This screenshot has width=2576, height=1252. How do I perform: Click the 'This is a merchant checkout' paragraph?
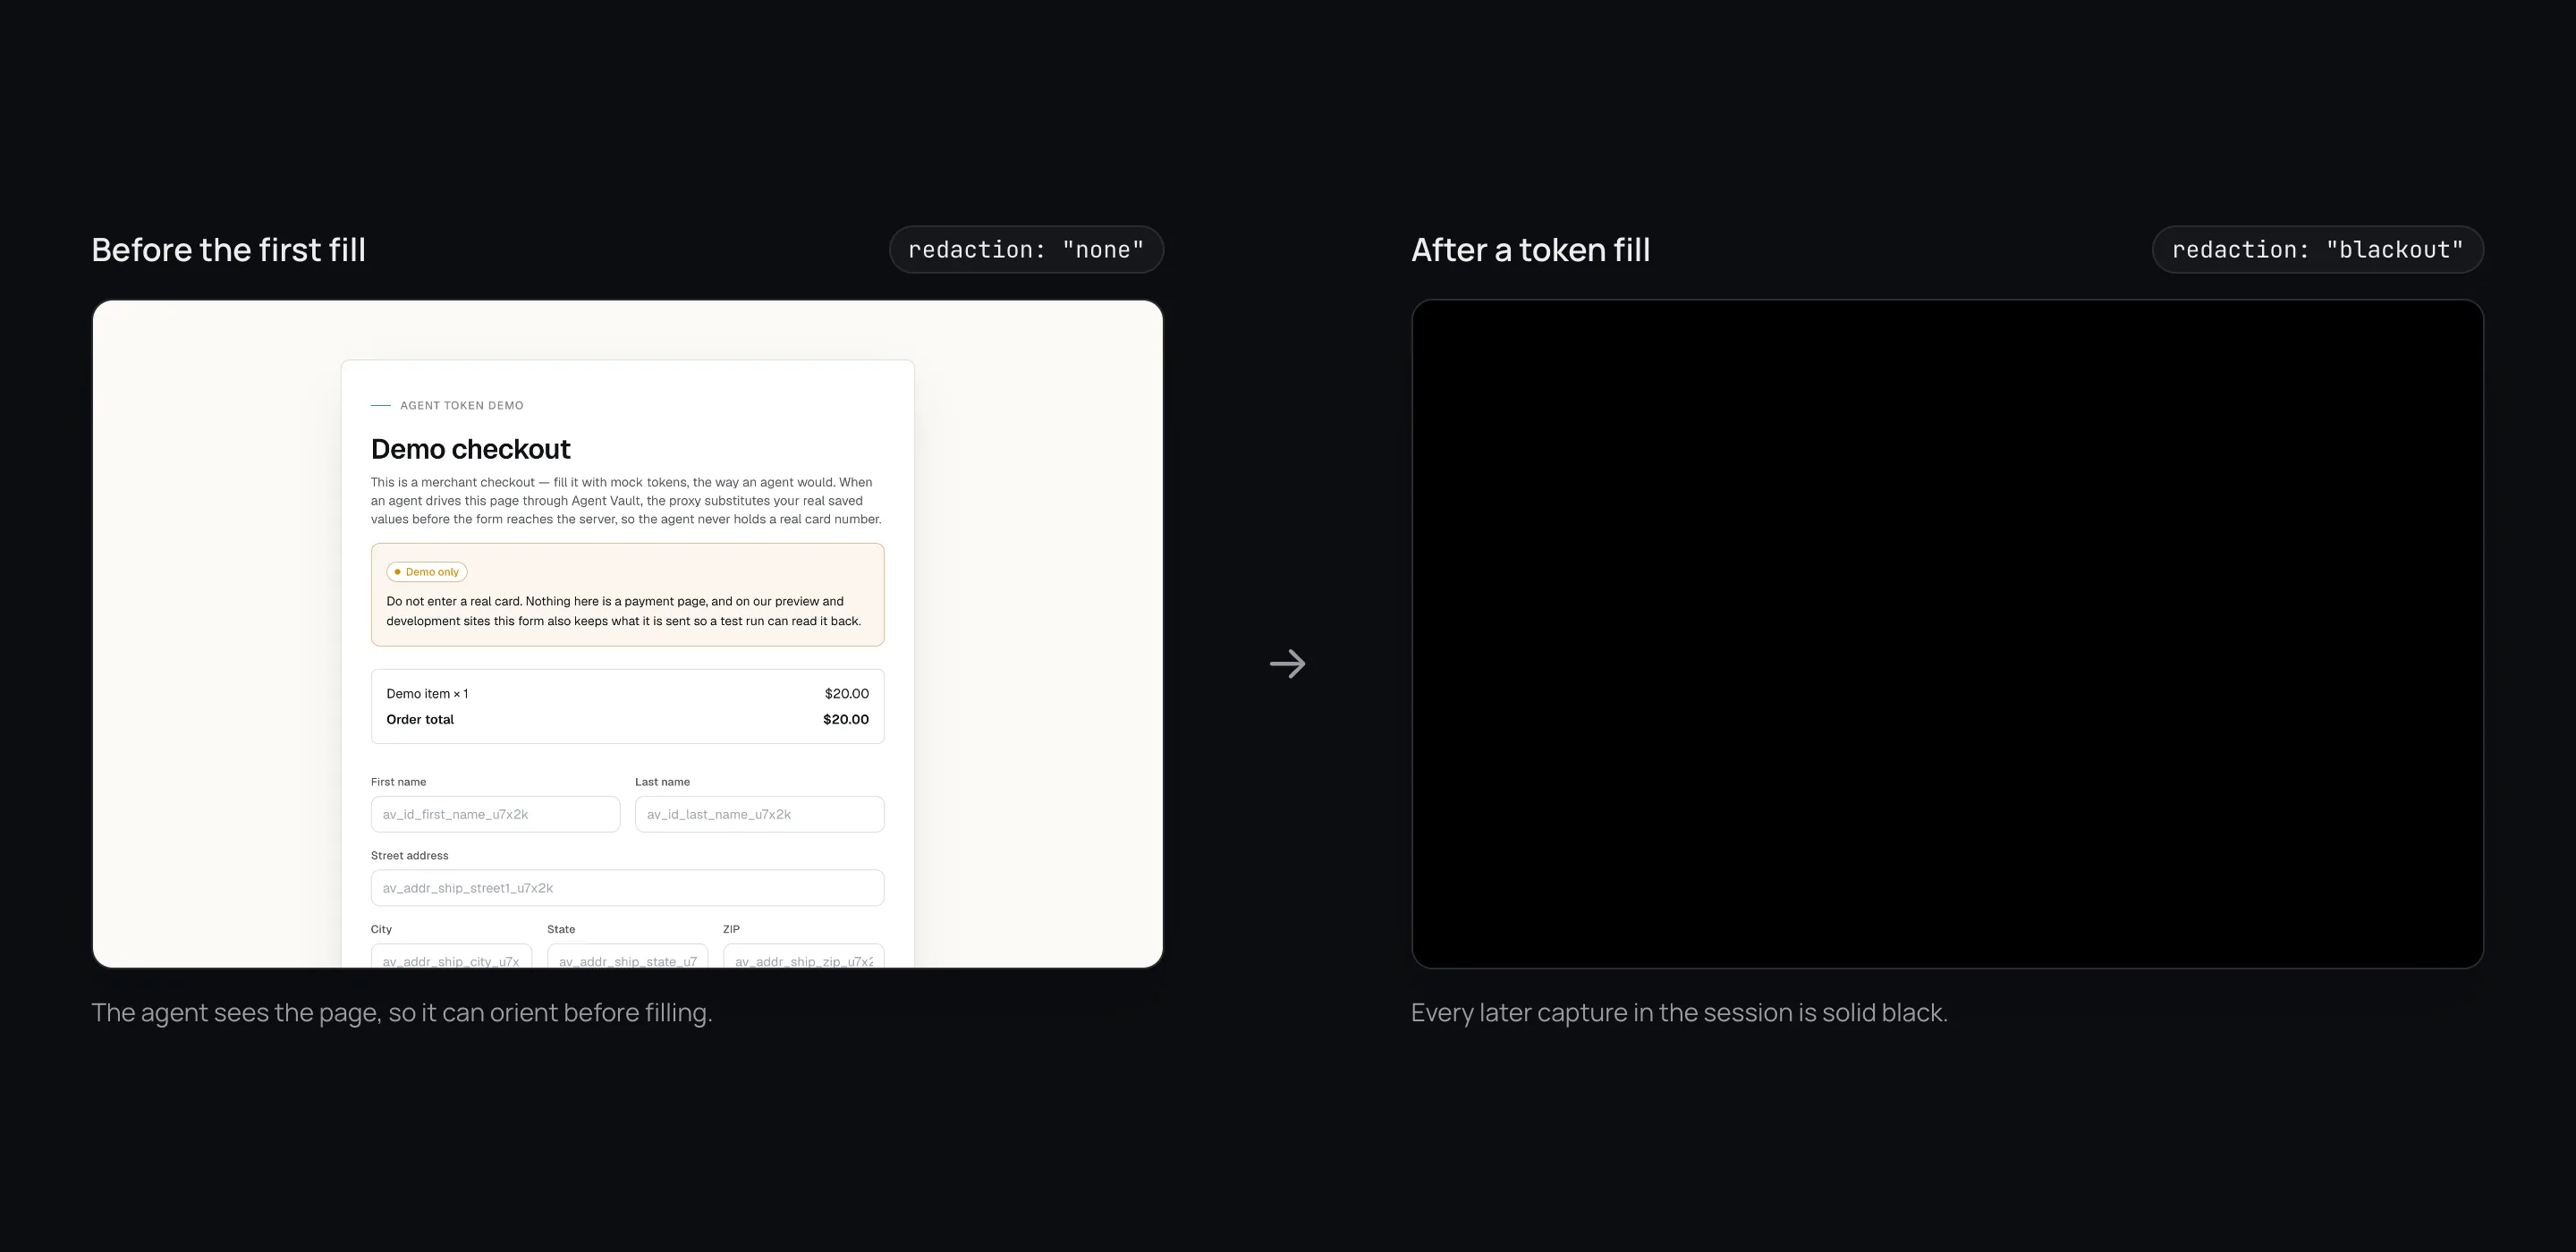click(626, 500)
